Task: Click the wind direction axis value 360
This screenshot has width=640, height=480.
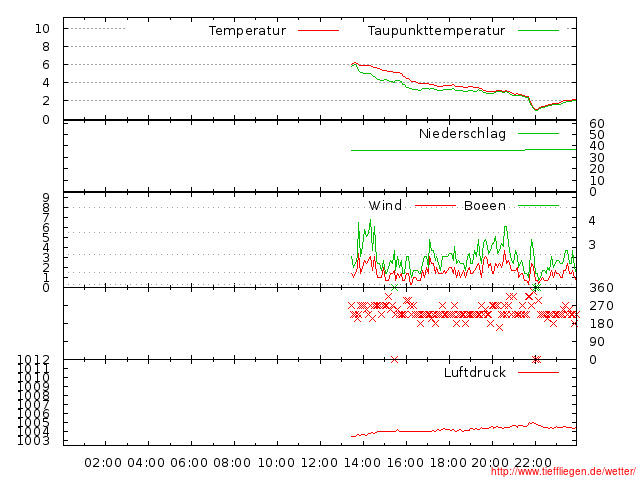Action: tap(601, 288)
